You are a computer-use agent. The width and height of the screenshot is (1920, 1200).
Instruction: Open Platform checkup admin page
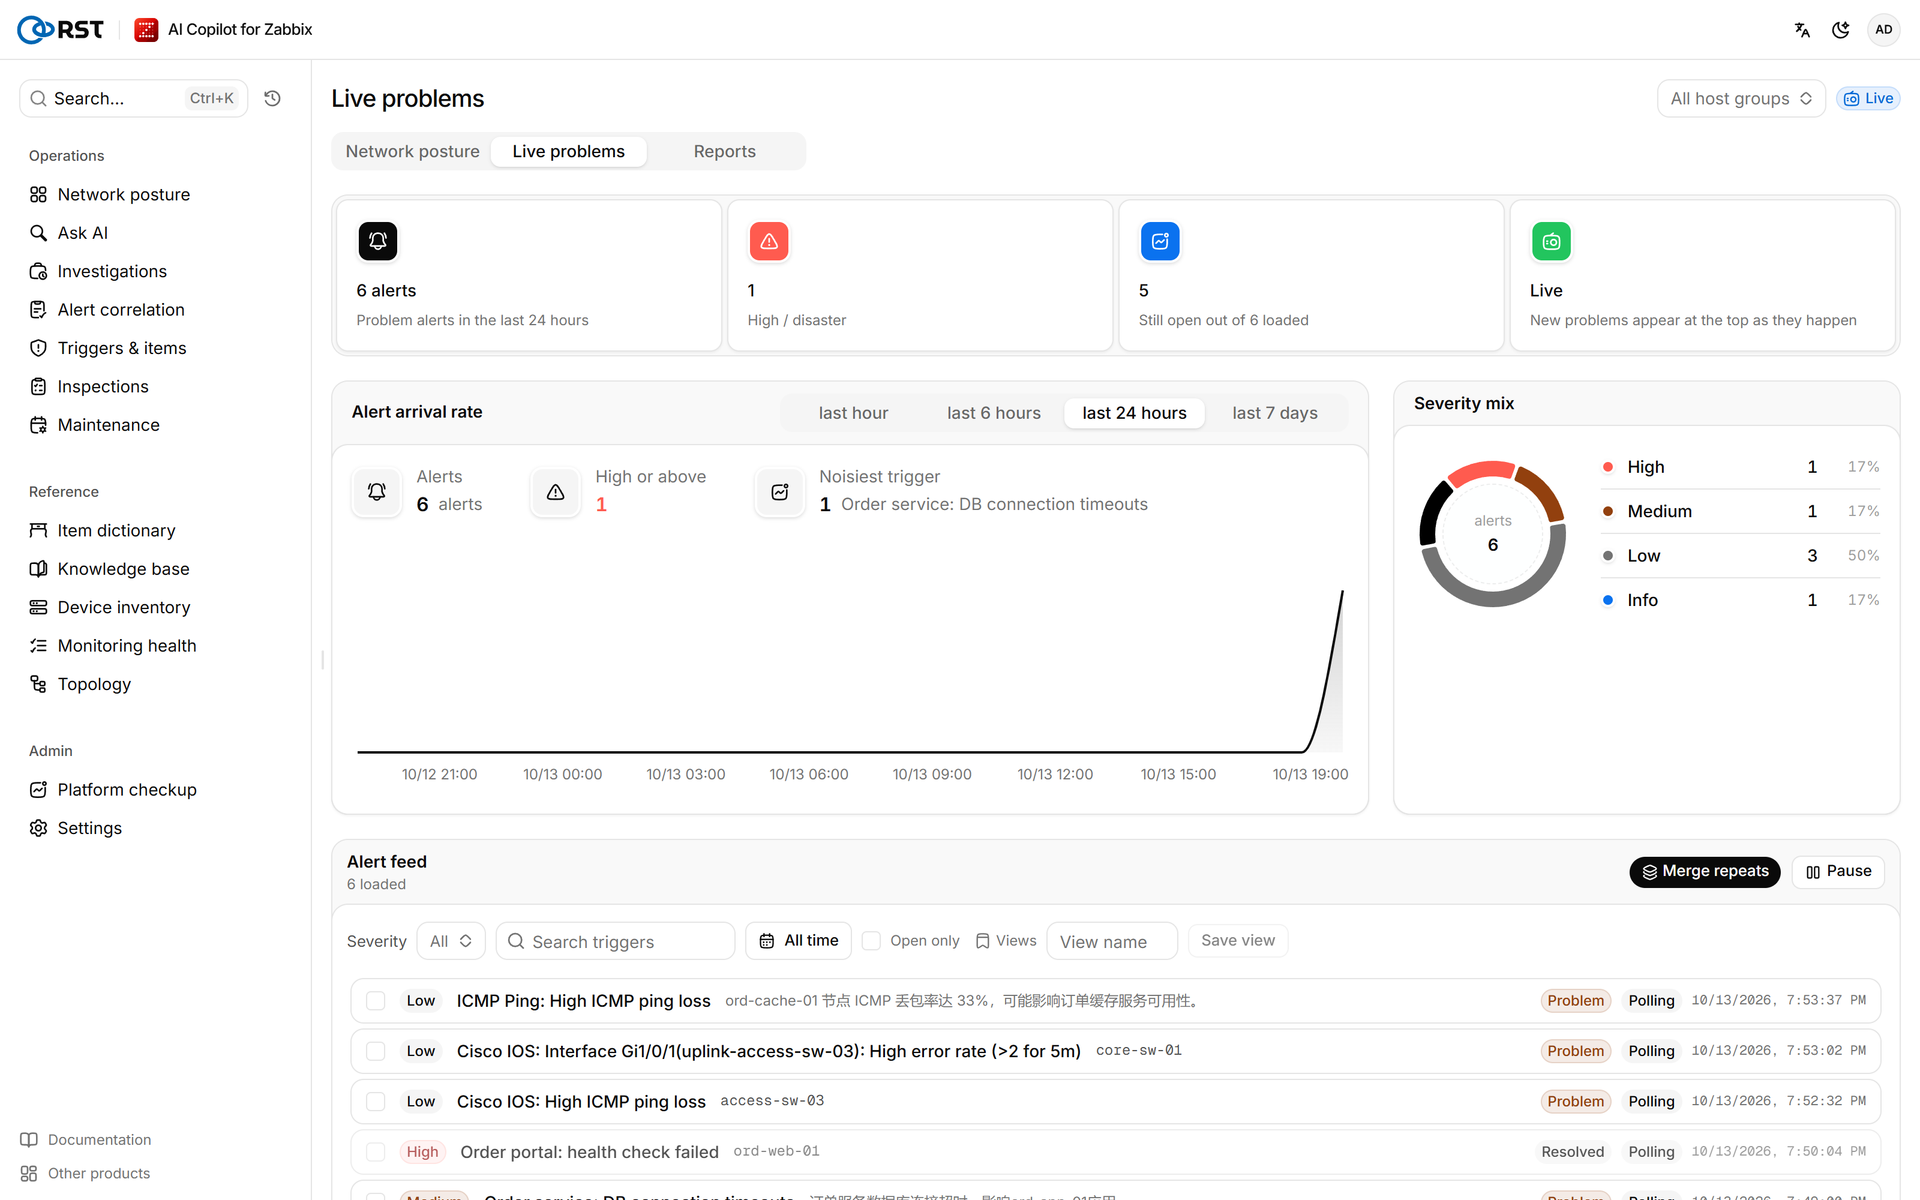[127, 789]
